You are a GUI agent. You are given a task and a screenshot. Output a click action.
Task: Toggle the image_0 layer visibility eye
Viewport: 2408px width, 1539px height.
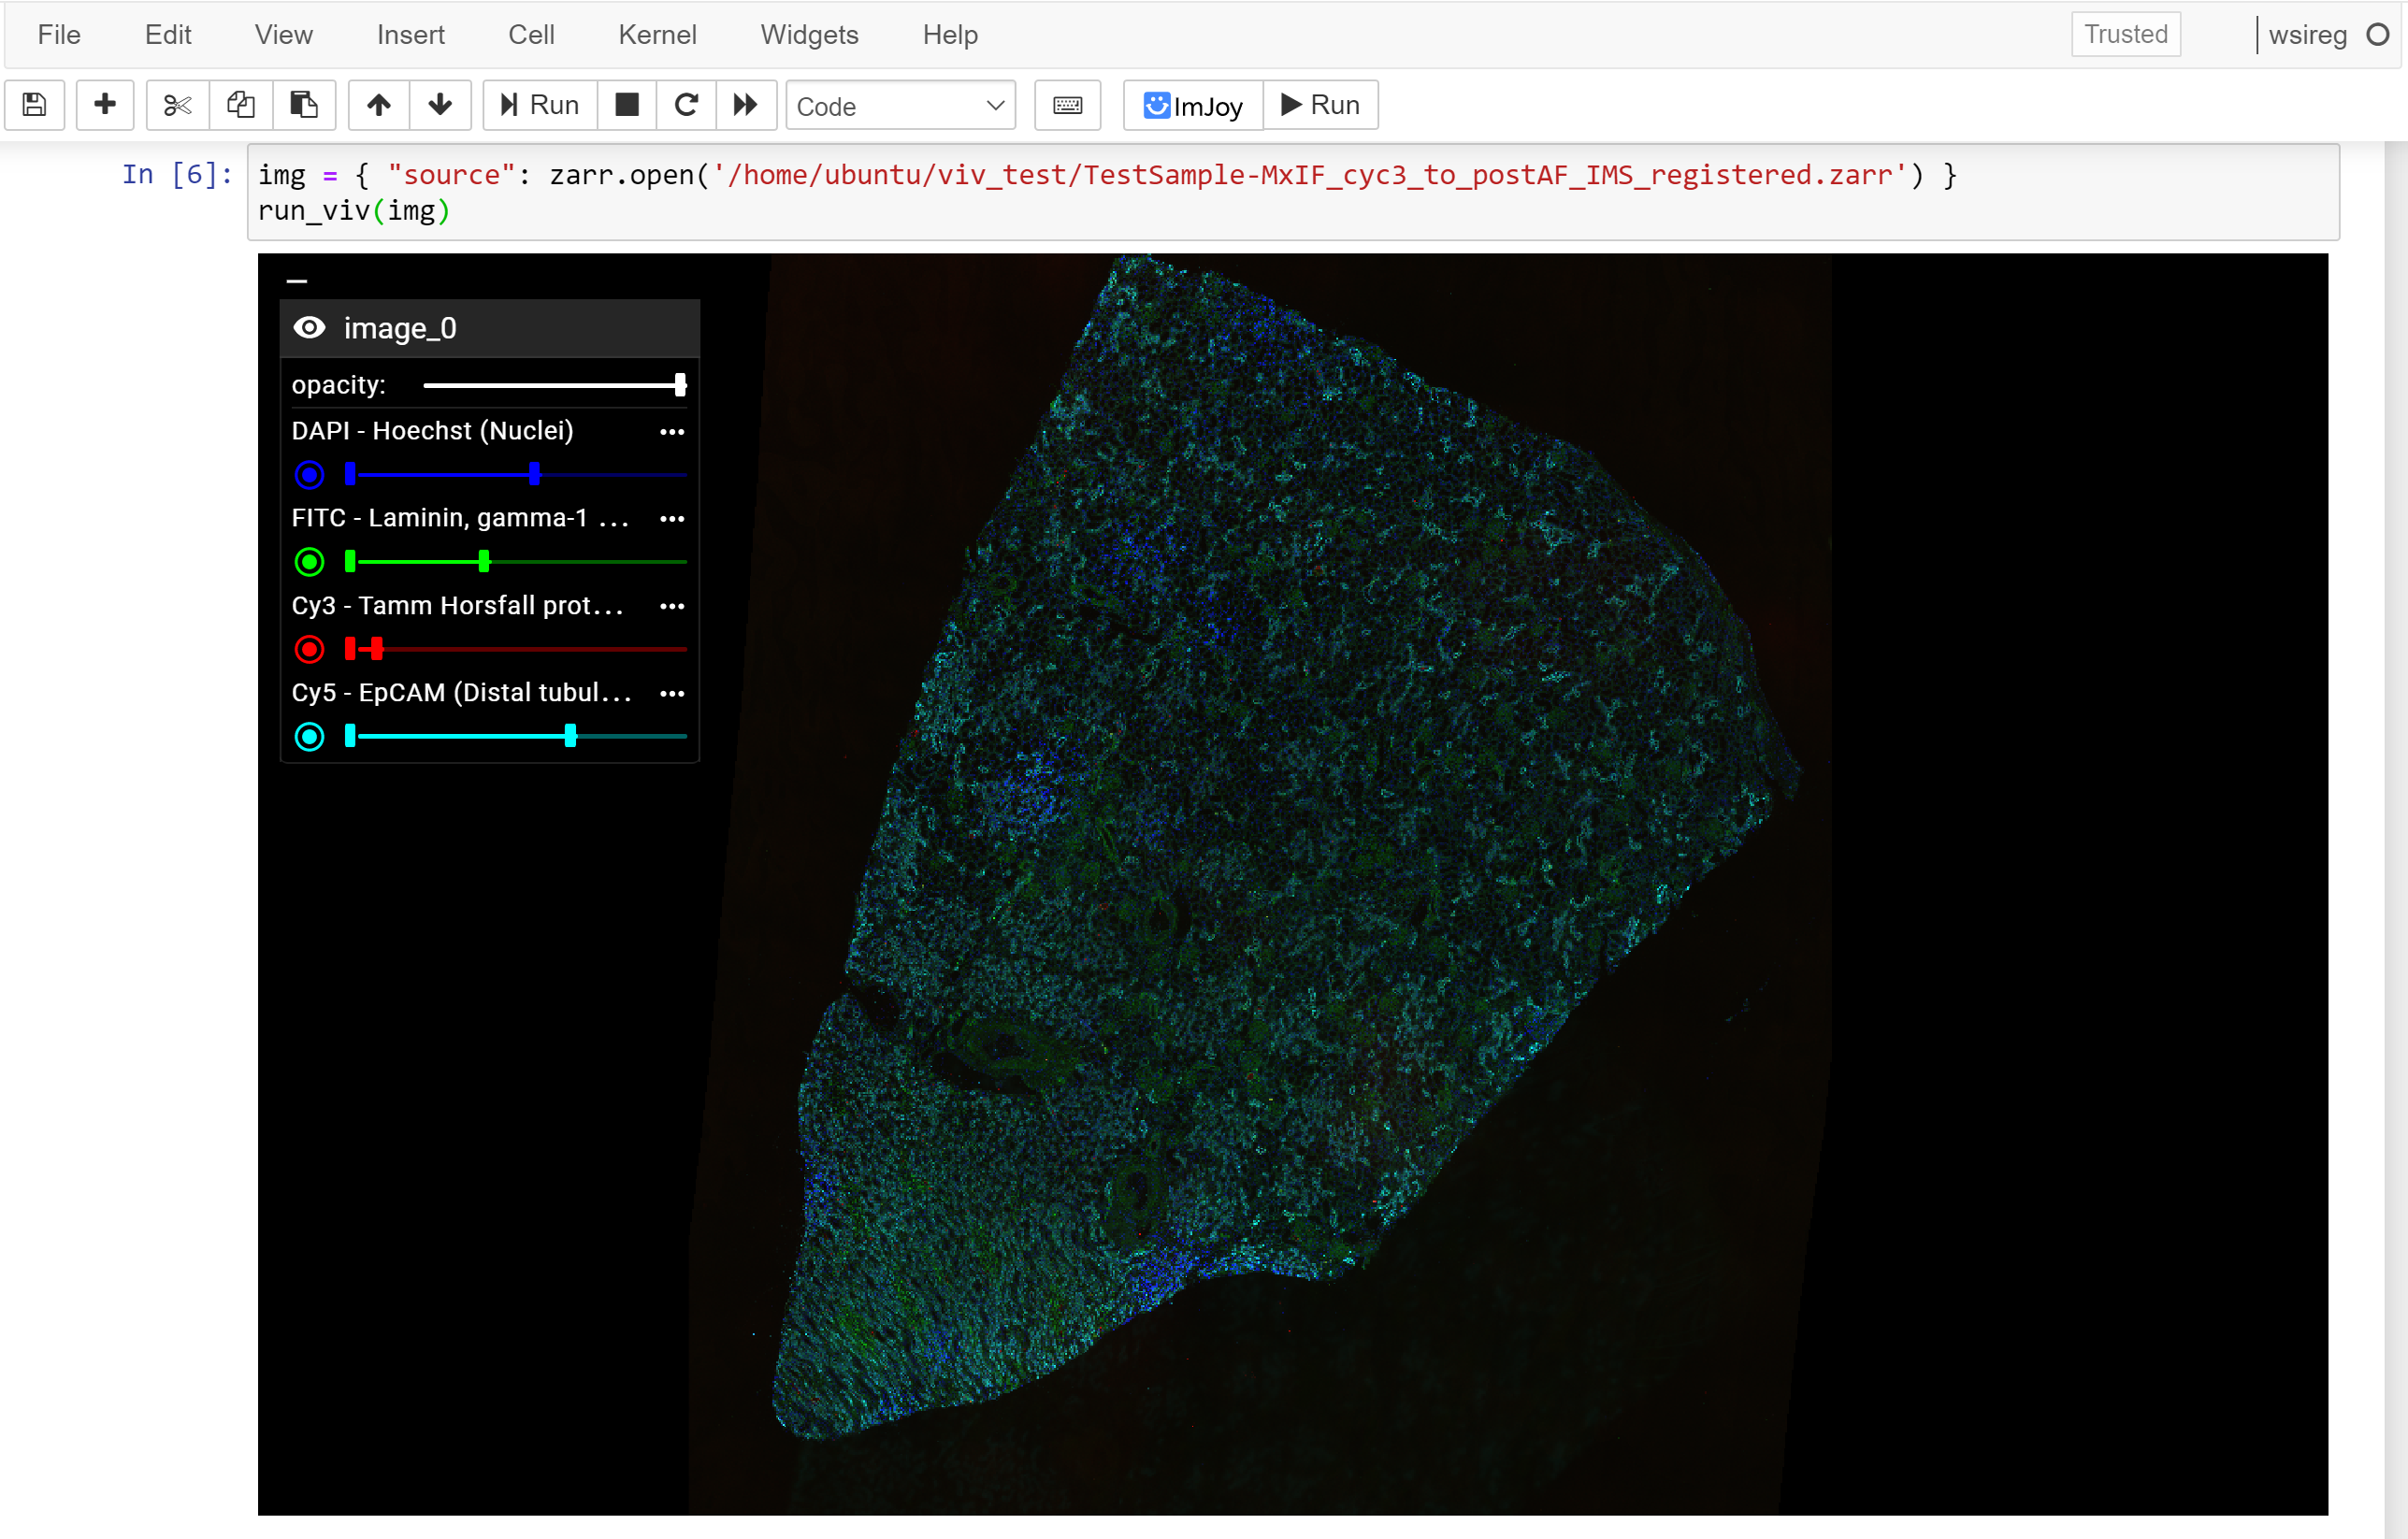click(309, 328)
